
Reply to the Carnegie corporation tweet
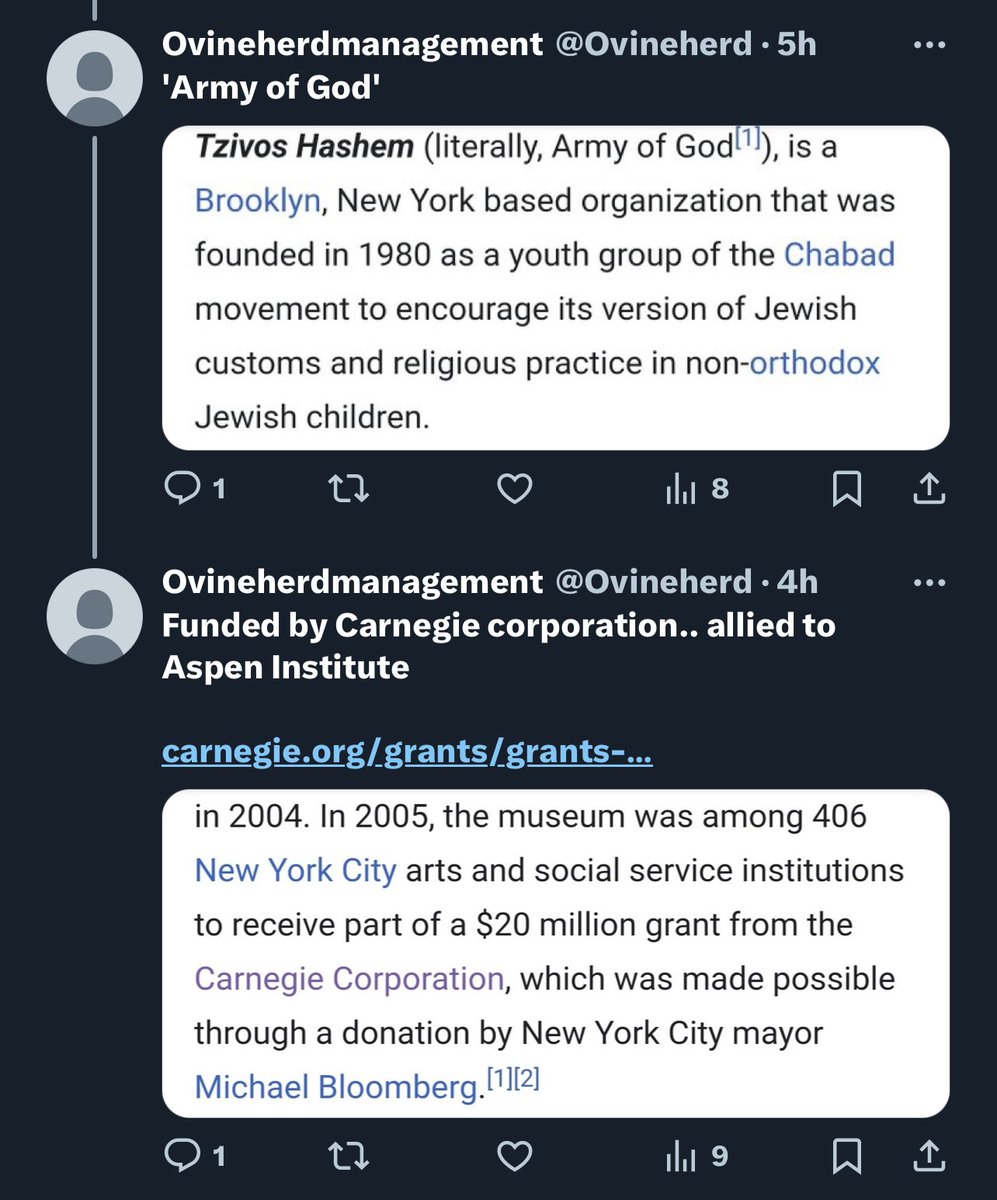coord(181,1157)
